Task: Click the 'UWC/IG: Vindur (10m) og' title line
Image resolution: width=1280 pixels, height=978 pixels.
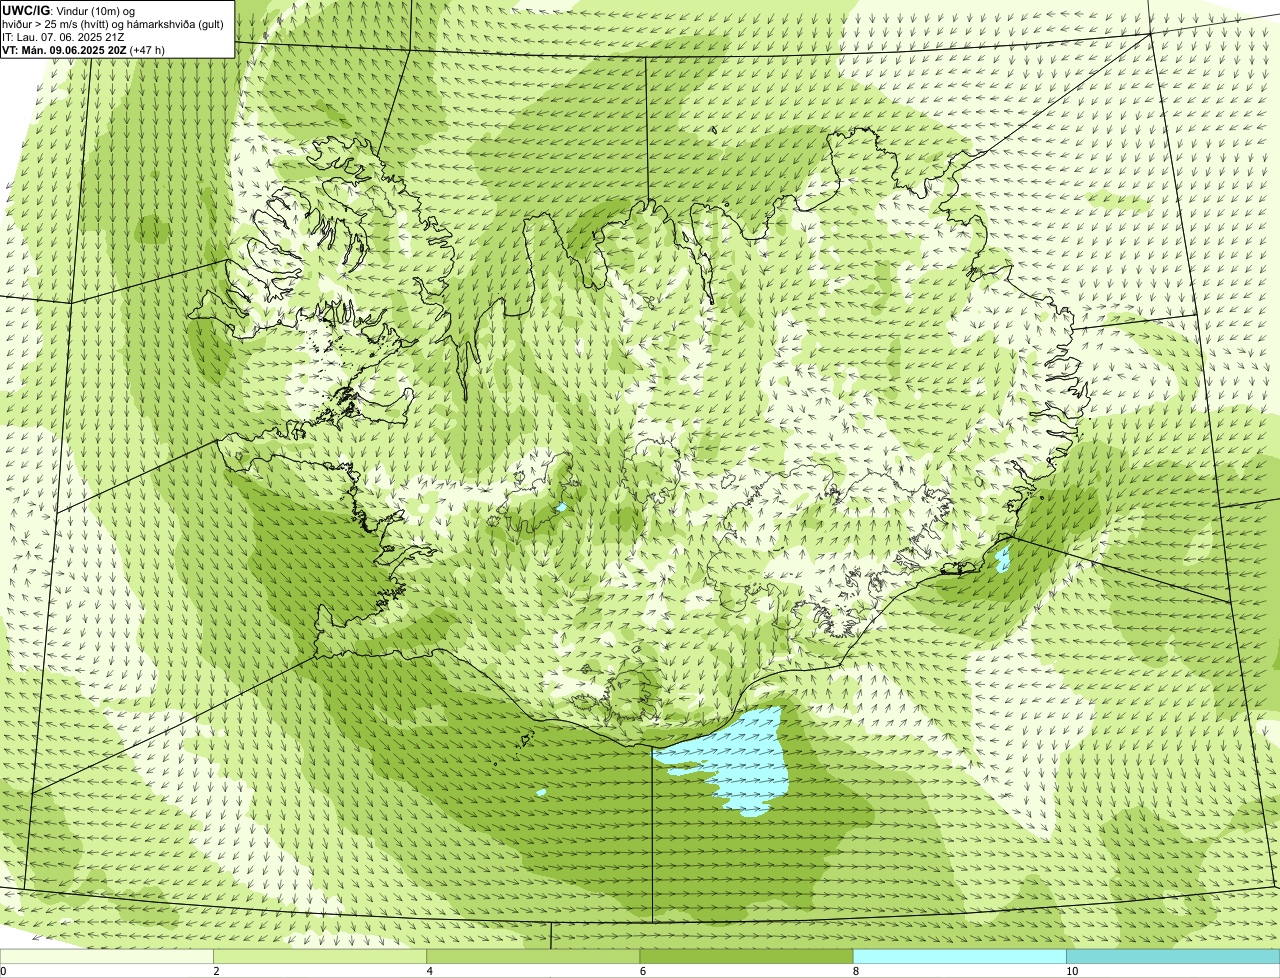Action: pos(69,10)
